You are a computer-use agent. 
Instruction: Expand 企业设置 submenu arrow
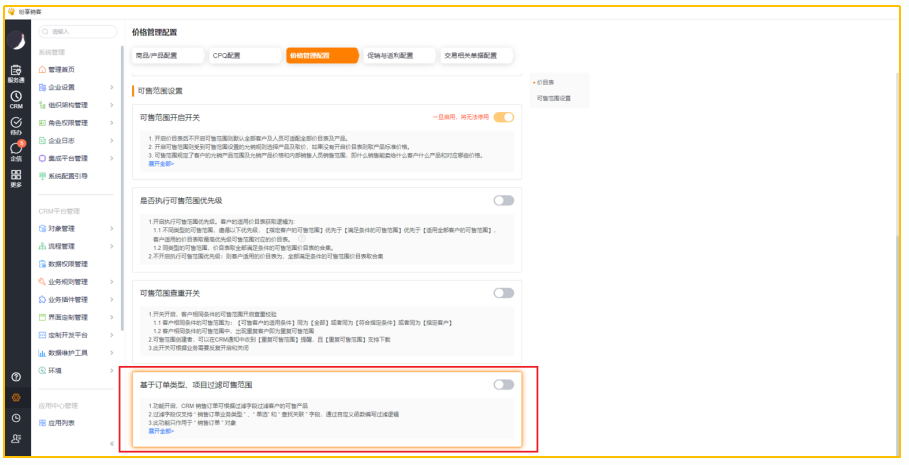tap(111, 88)
